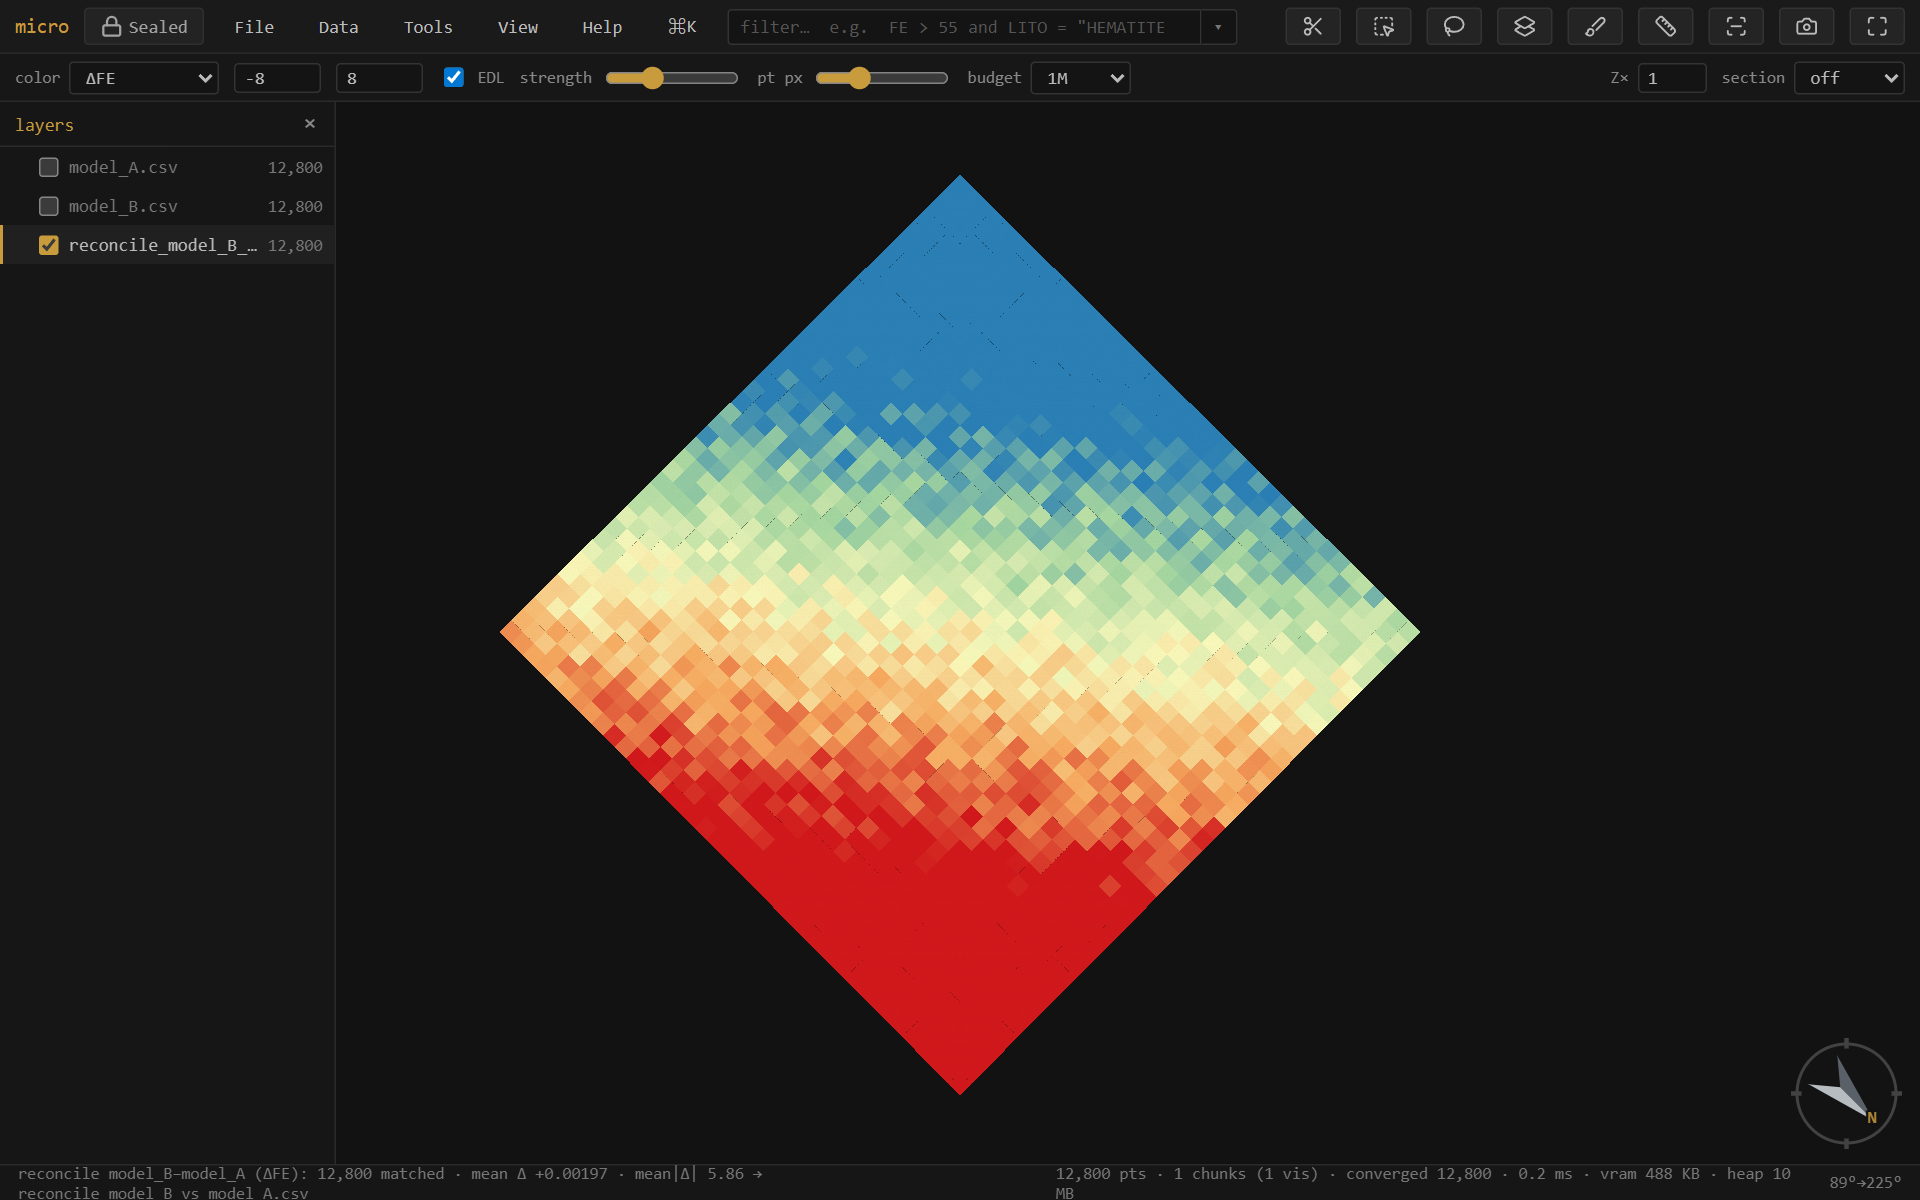This screenshot has width=1920, height=1200.
Task: Click the north compass widget
Action: click(x=1846, y=1093)
